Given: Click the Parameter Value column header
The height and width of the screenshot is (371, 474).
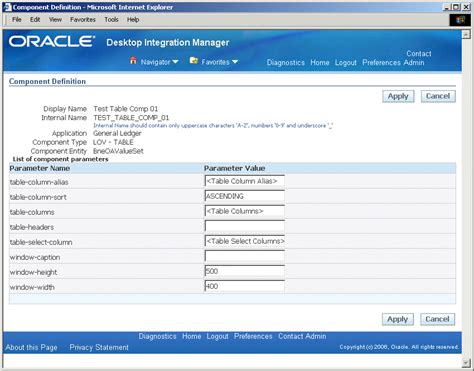Looking at the screenshot, I should 235,168.
